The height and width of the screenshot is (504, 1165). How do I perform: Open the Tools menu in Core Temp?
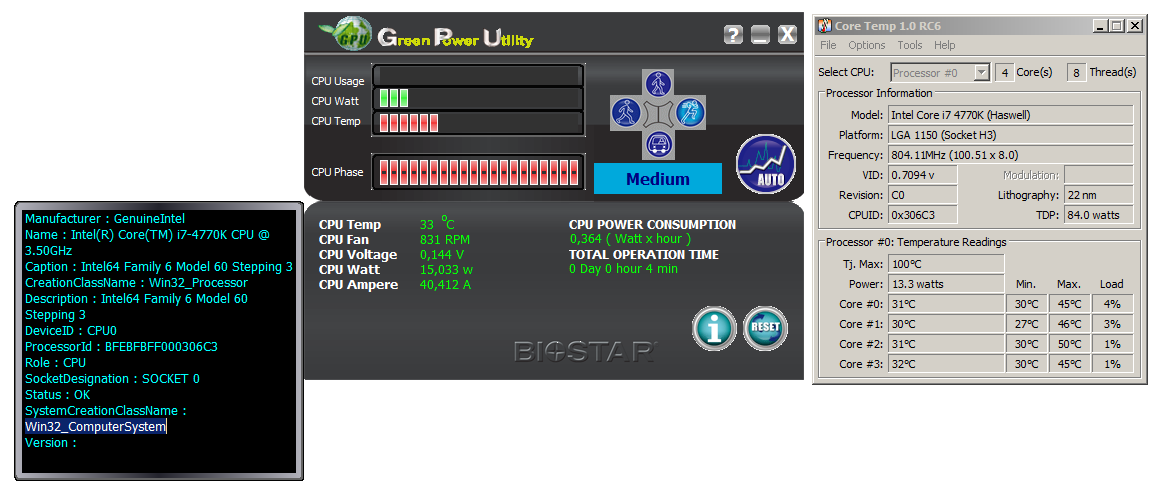(909, 45)
